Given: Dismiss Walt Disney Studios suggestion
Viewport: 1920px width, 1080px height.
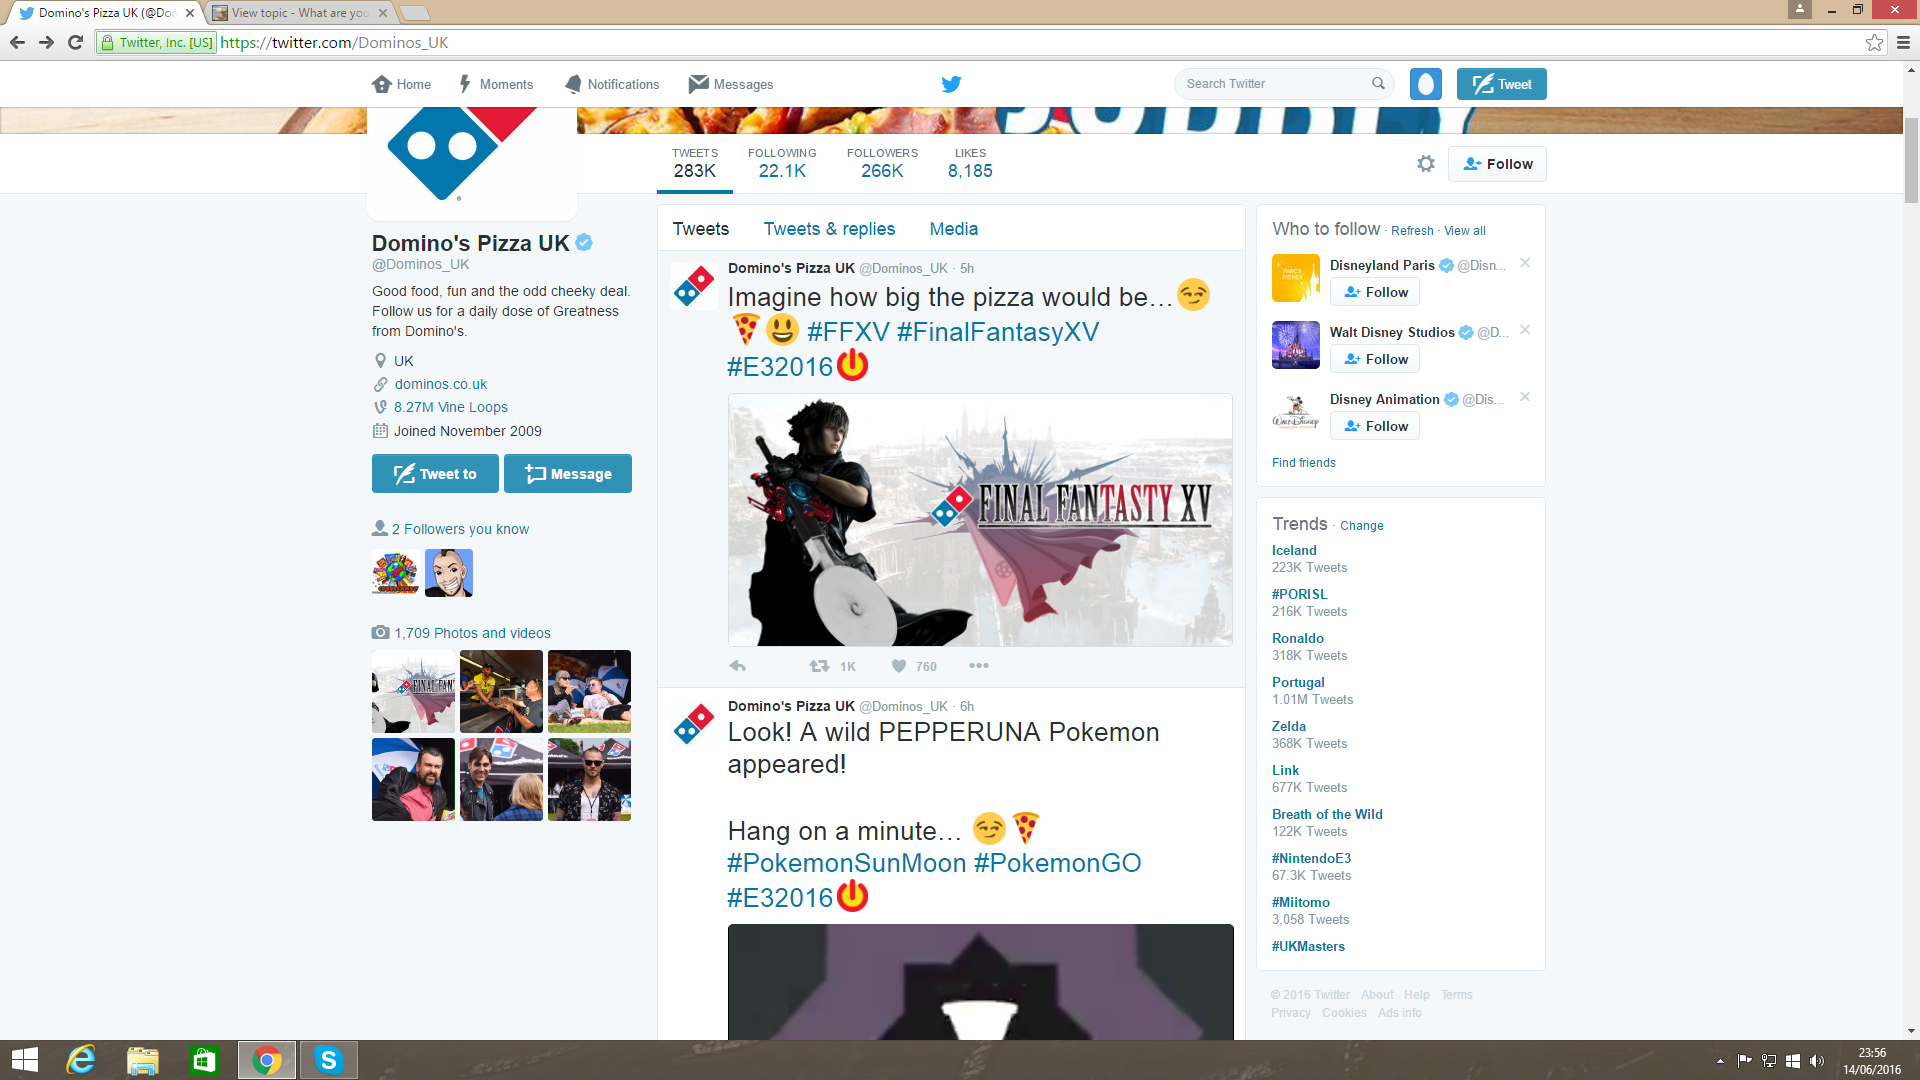Looking at the screenshot, I should click(x=1525, y=330).
